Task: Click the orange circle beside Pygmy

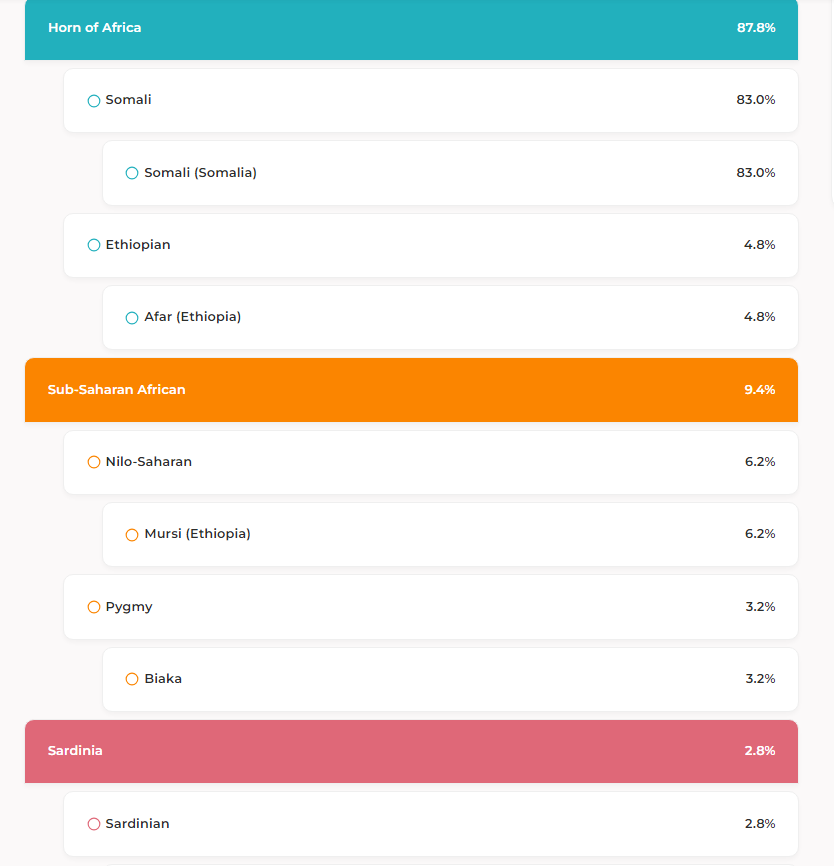Action: [x=94, y=607]
